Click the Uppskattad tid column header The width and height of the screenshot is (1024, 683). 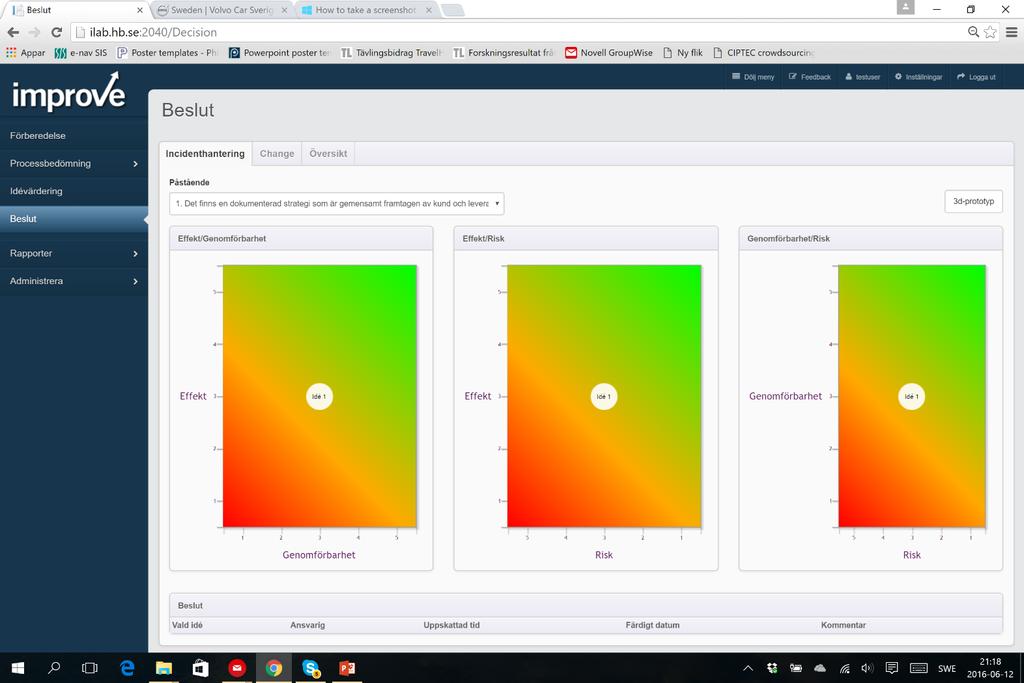[451, 625]
